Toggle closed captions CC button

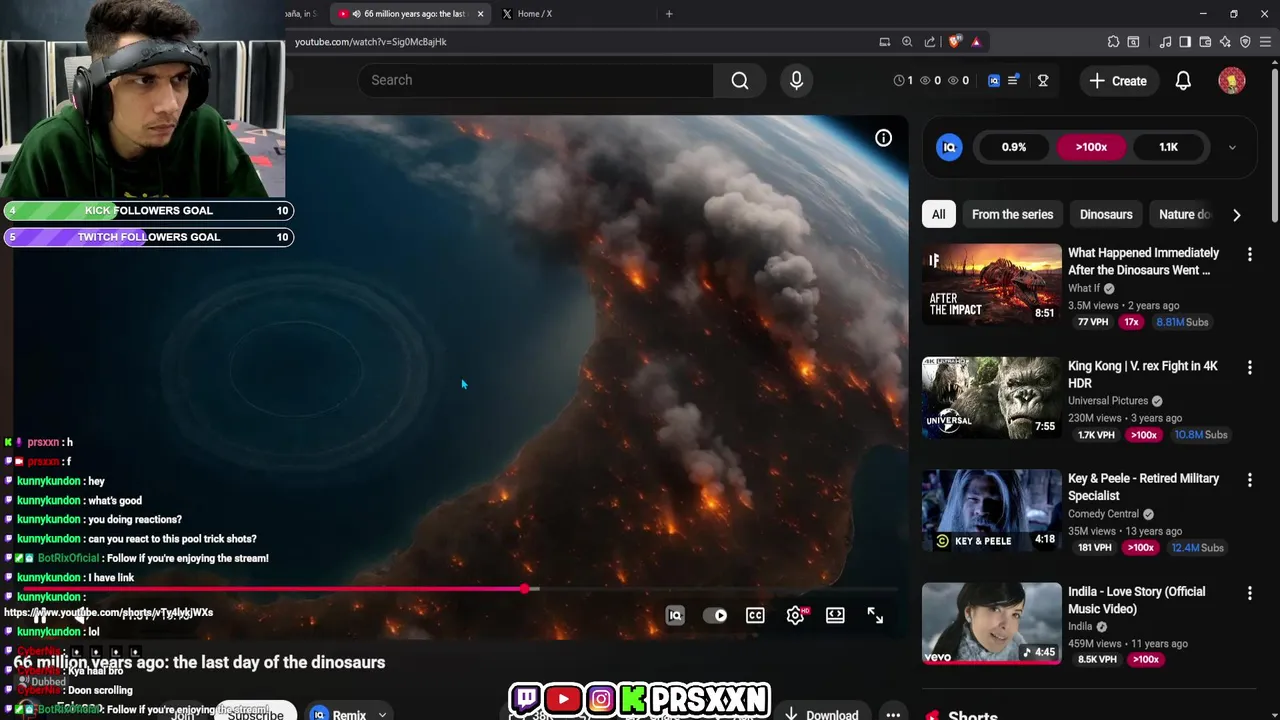[x=755, y=616]
